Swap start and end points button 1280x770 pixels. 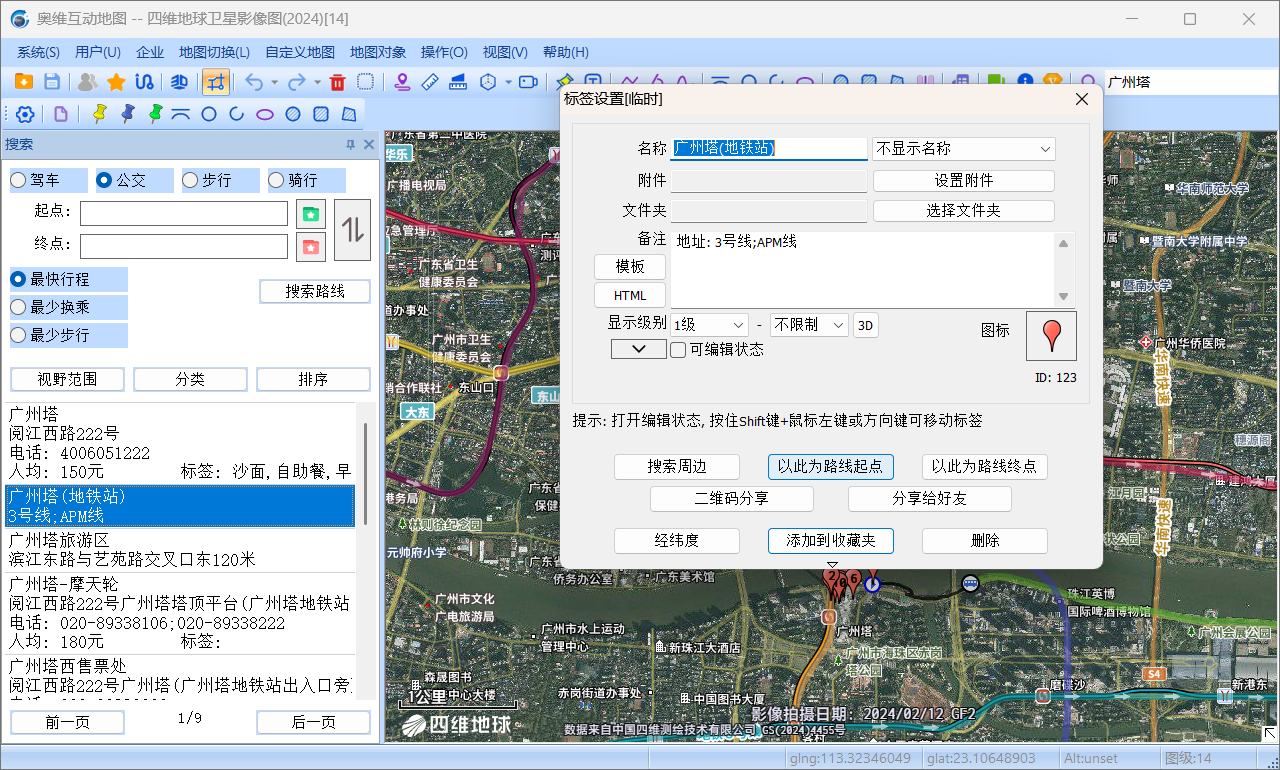[352, 230]
